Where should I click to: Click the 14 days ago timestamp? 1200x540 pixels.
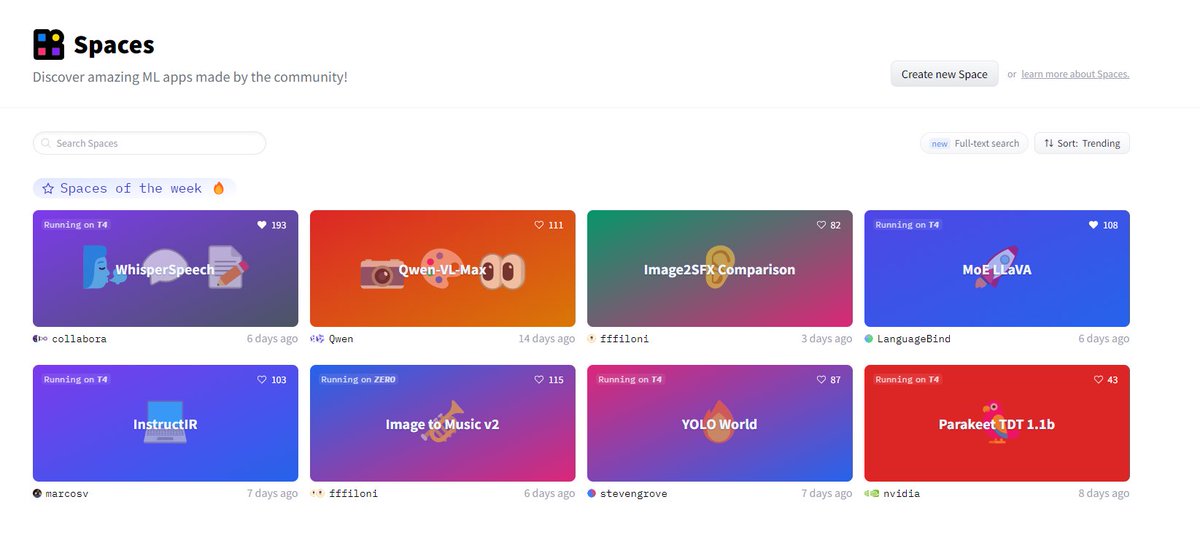(546, 339)
